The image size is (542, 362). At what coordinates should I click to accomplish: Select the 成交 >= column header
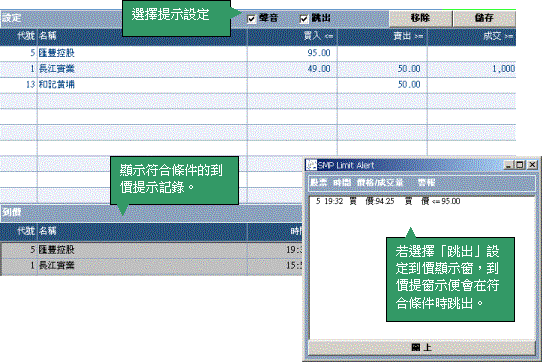(472, 36)
